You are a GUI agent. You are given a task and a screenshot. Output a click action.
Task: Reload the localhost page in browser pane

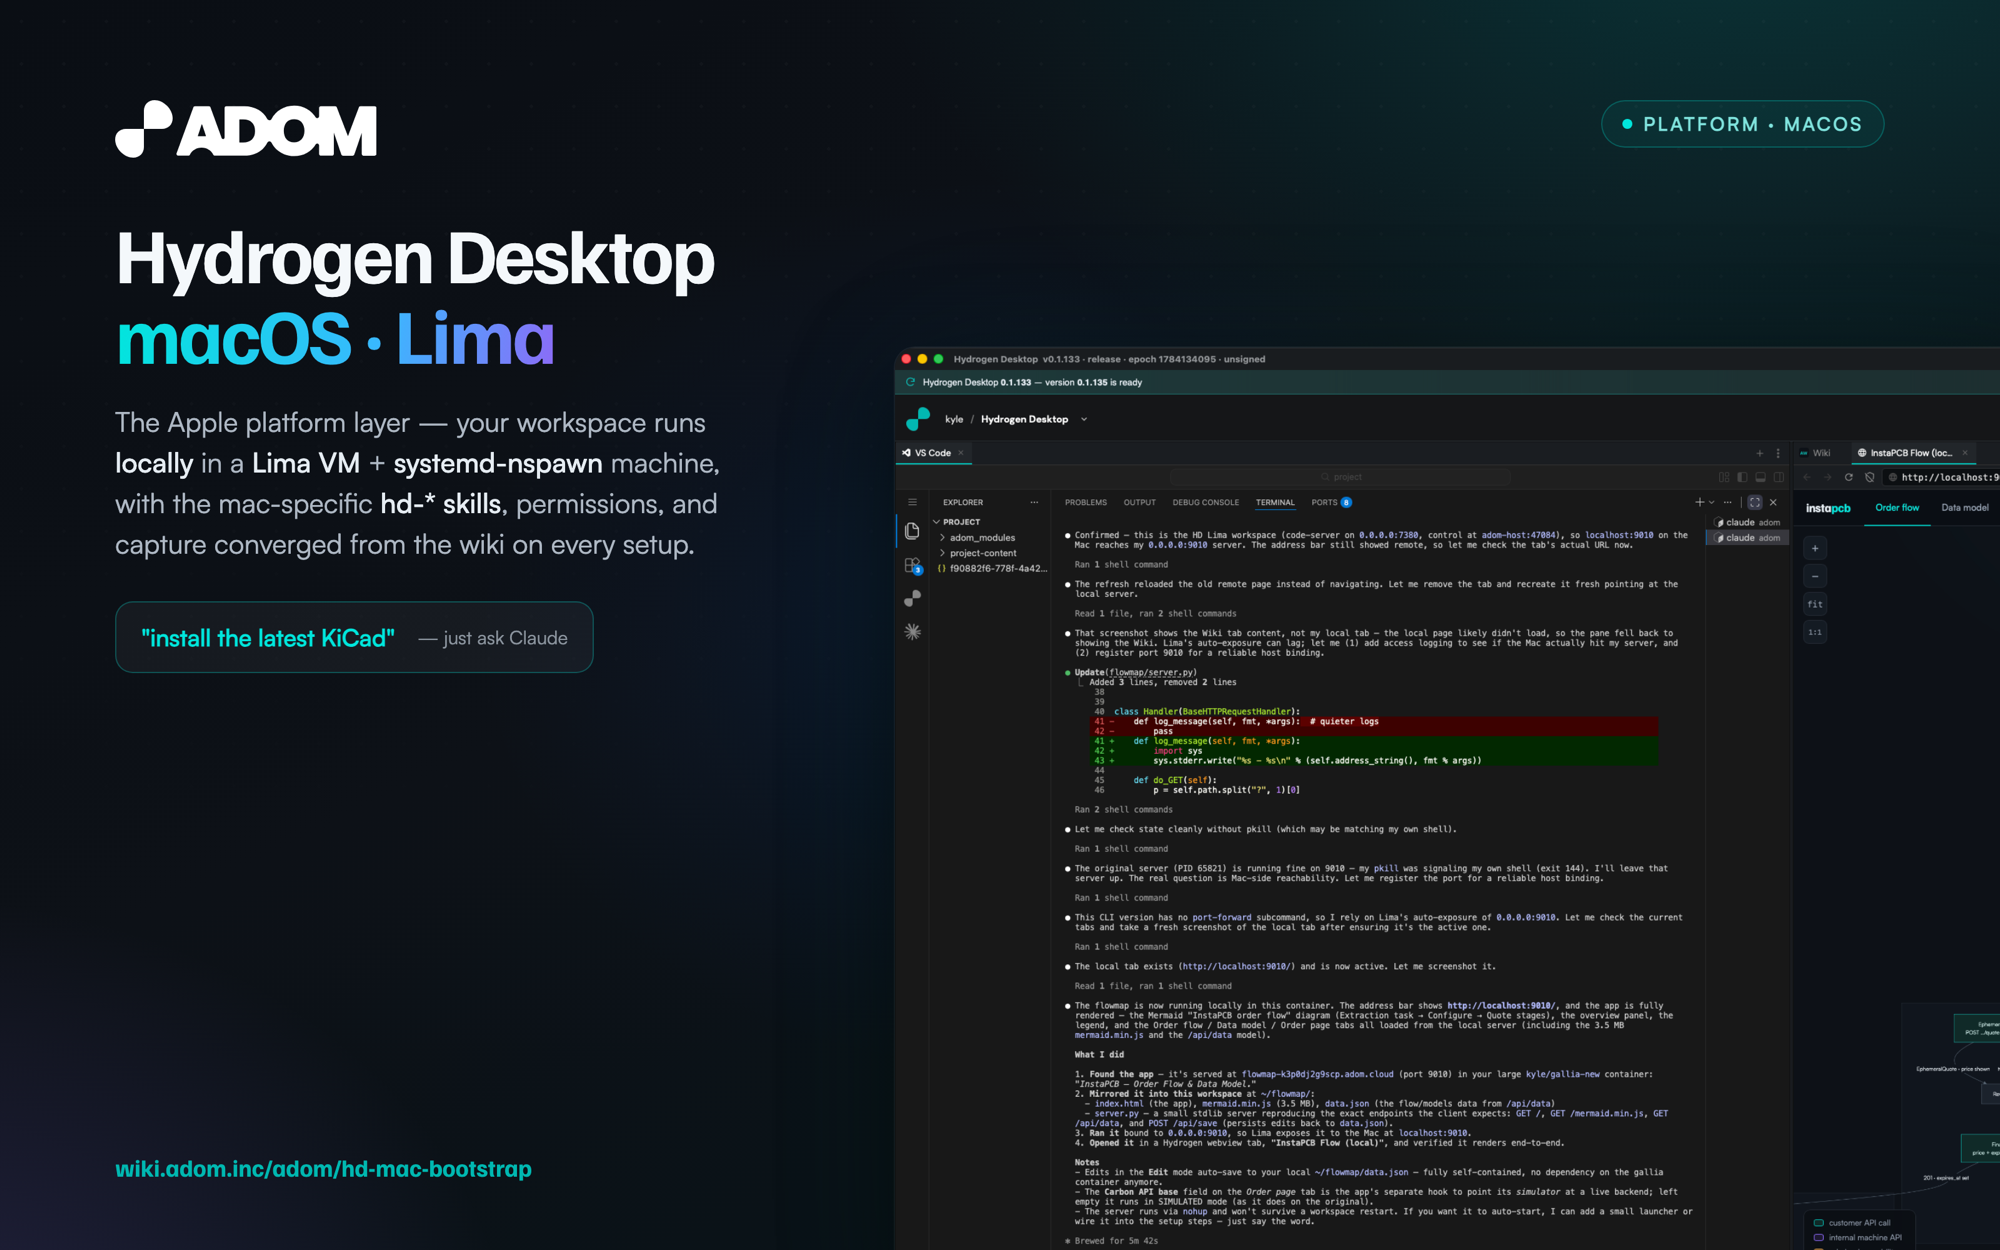tap(1849, 477)
